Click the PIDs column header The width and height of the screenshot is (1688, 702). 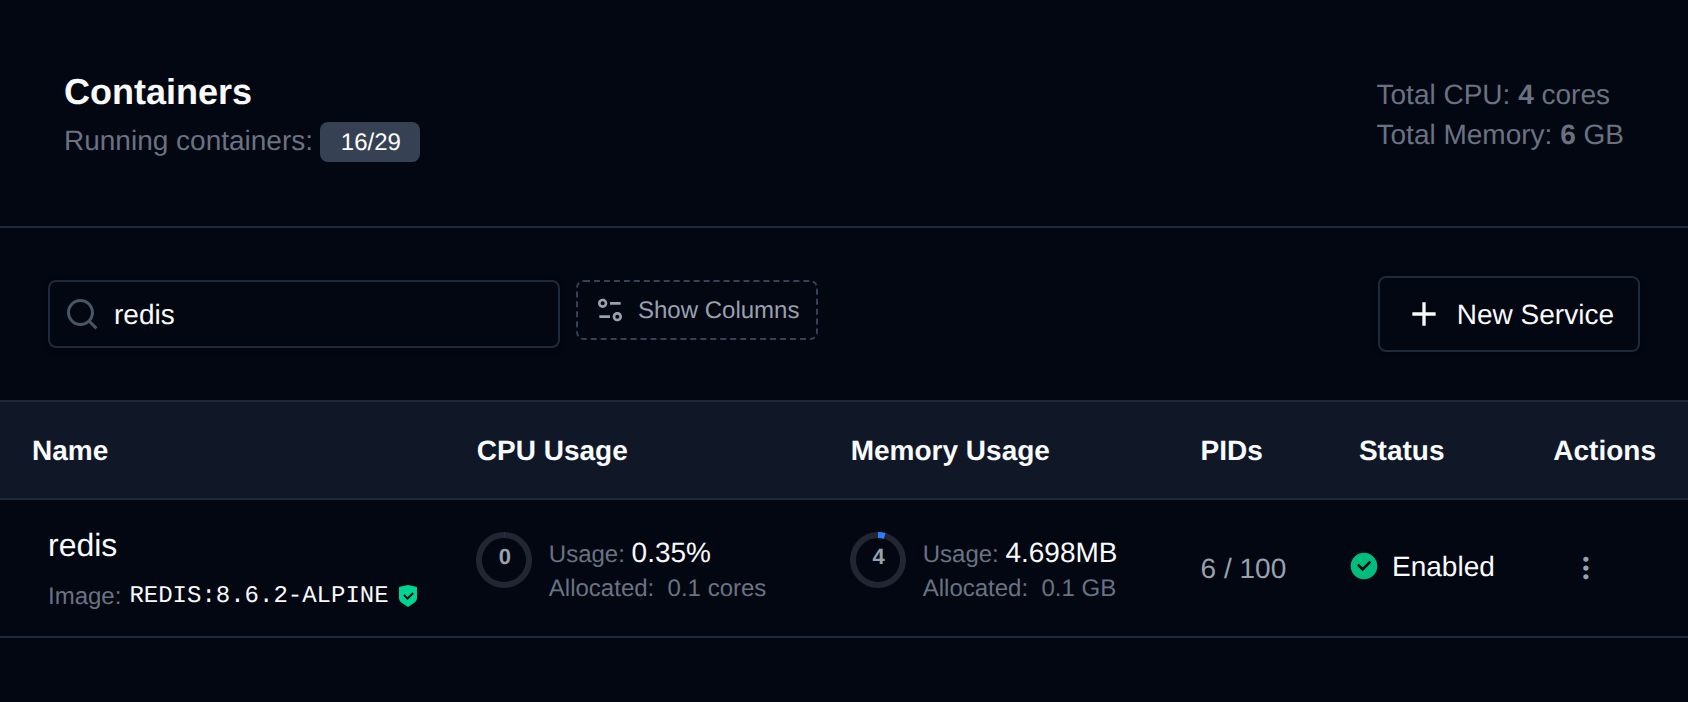(x=1231, y=451)
